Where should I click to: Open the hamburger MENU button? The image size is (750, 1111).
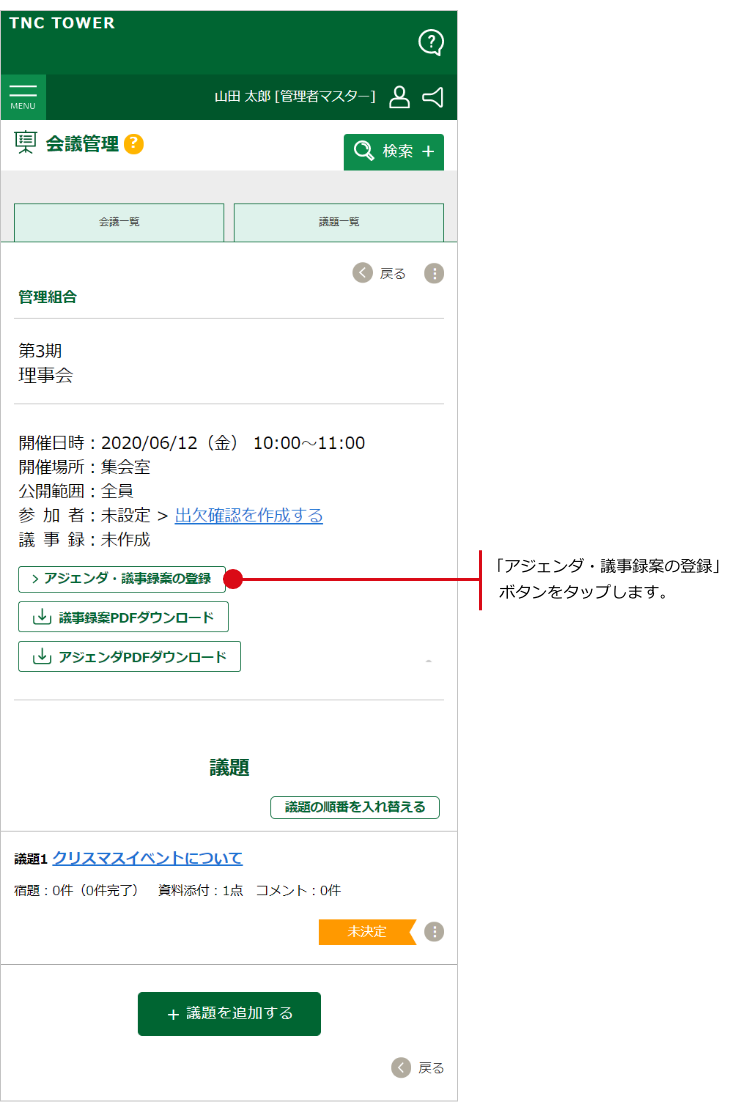point(23,97)
